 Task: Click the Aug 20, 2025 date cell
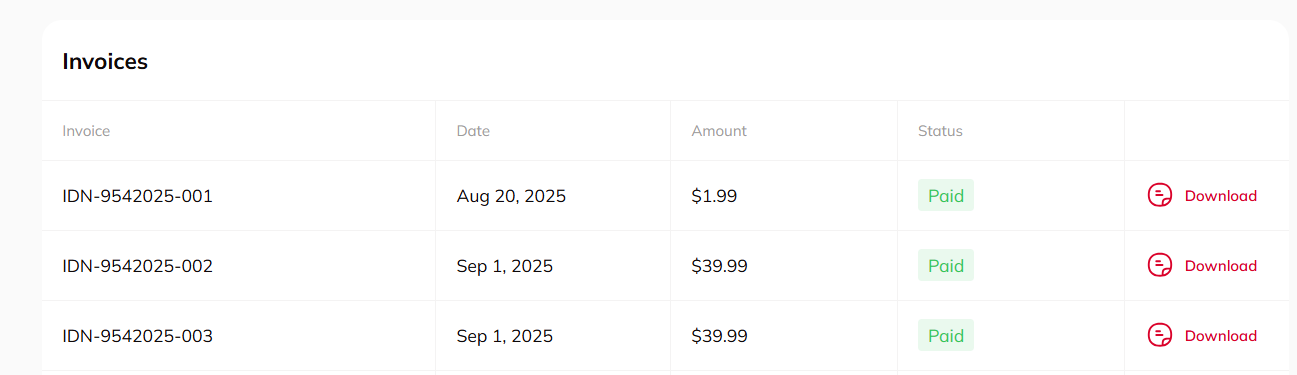[x=511, y=196]
